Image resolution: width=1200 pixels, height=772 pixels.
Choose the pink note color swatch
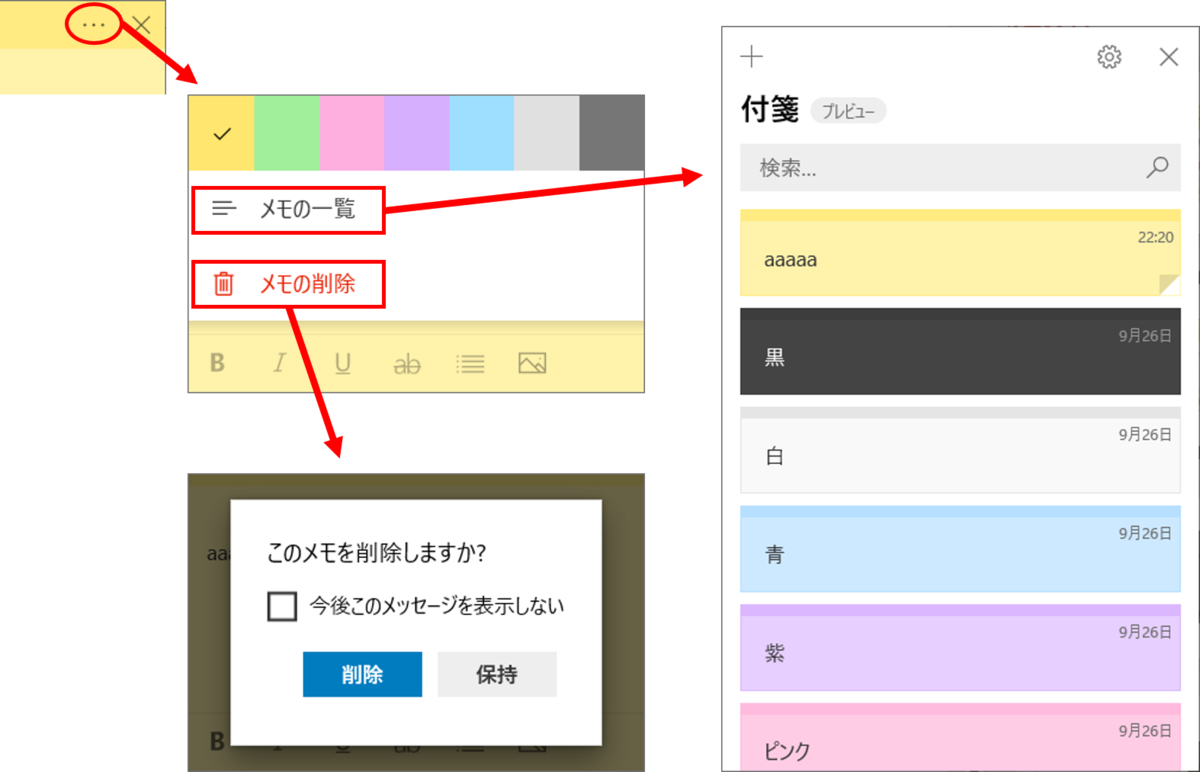[351, 133]
